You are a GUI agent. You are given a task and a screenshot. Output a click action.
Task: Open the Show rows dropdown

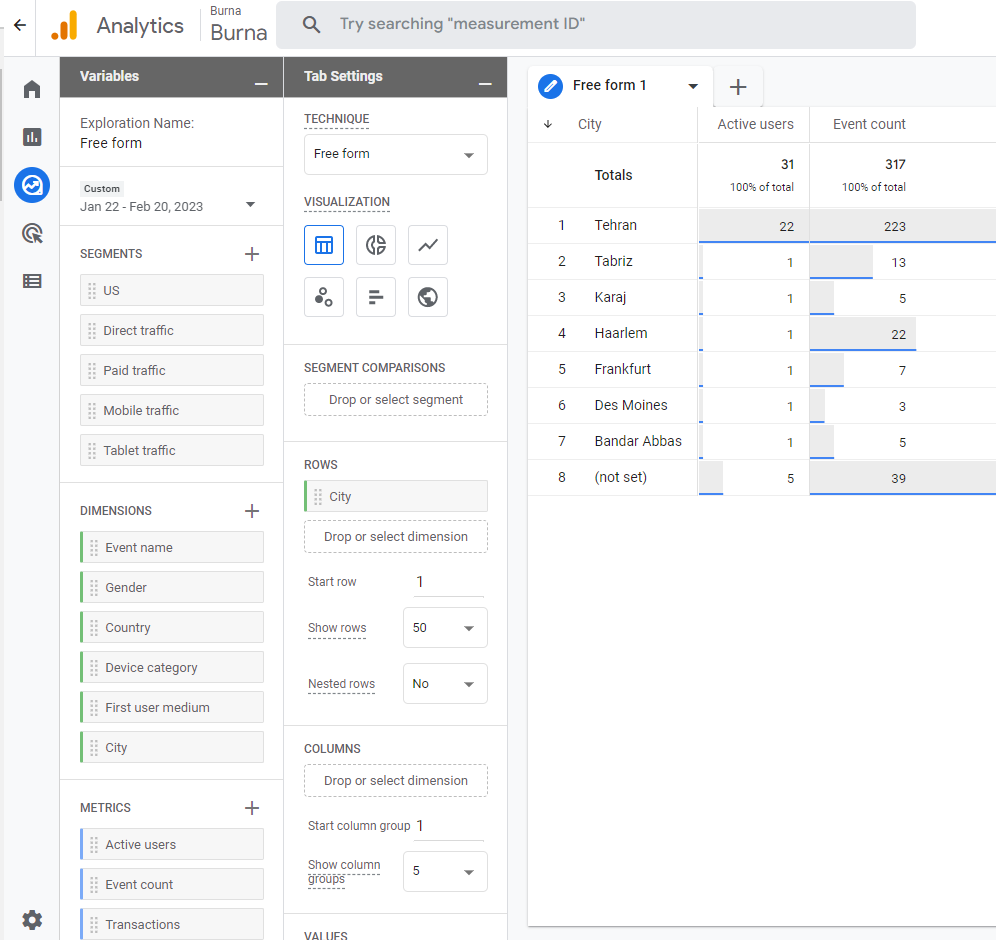[445, 628]
